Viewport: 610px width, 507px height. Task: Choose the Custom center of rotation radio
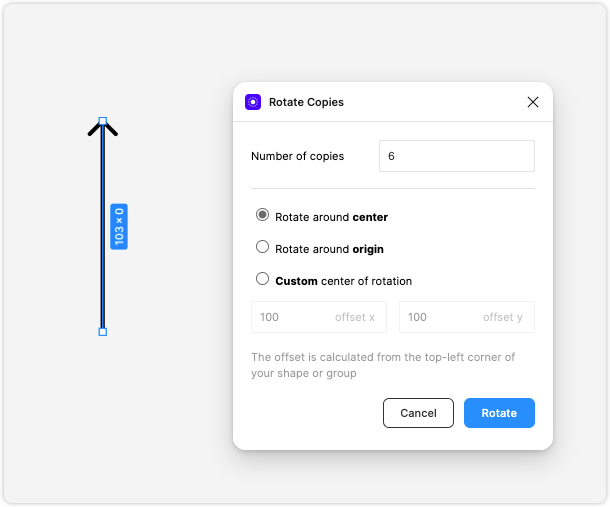pyautogui.click(x=262, y=279)
